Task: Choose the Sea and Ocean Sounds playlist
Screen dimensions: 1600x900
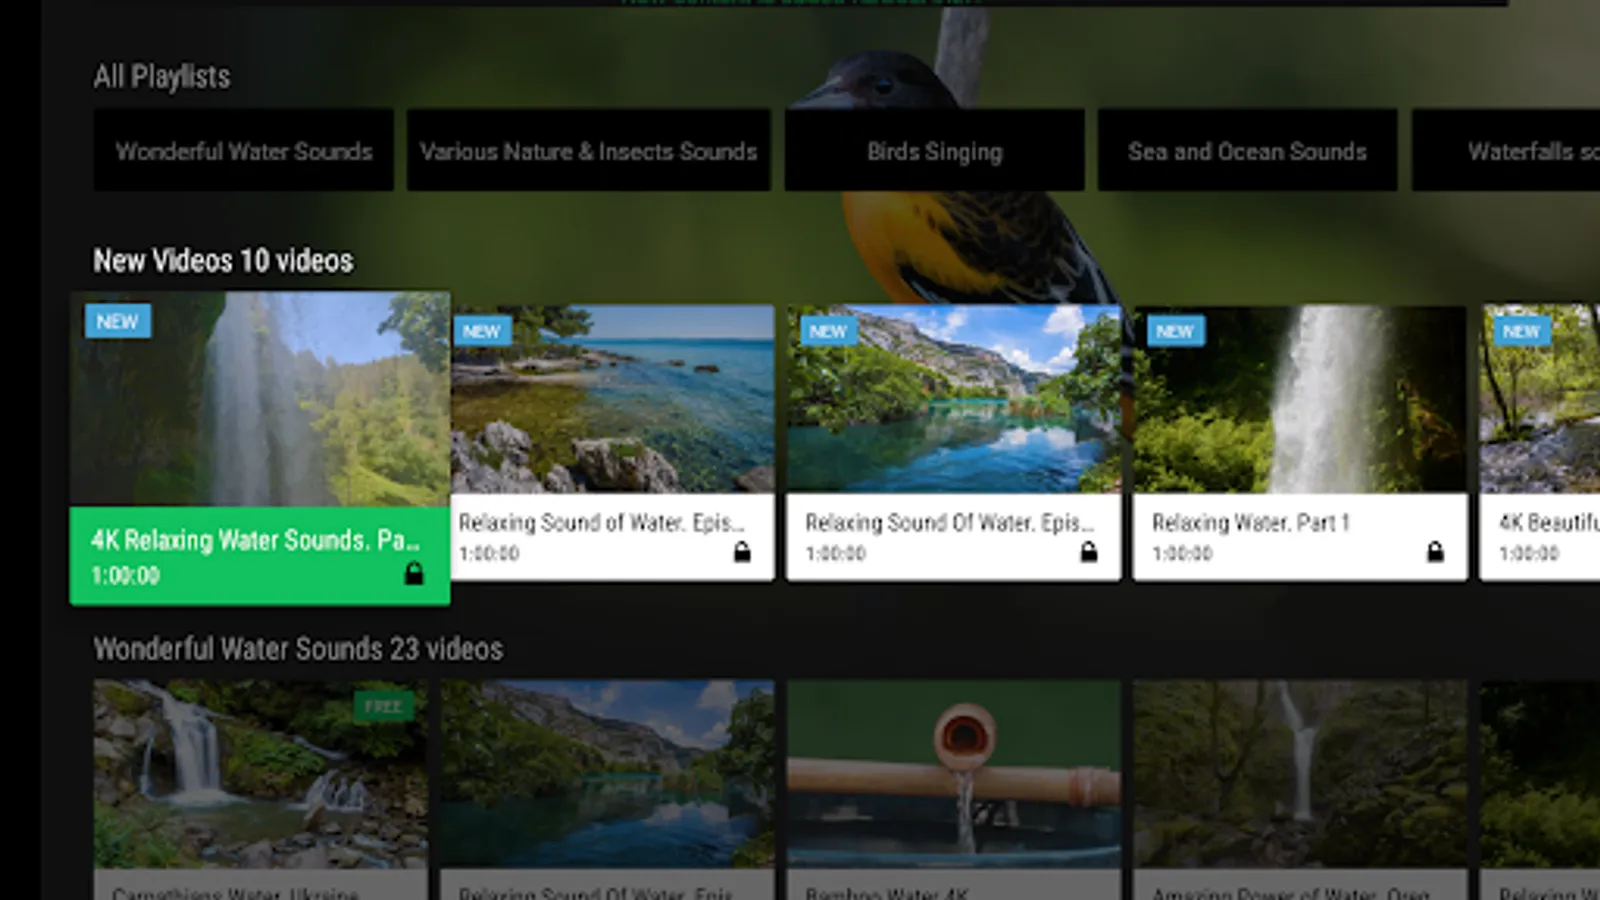Action: click(1247, 150)
